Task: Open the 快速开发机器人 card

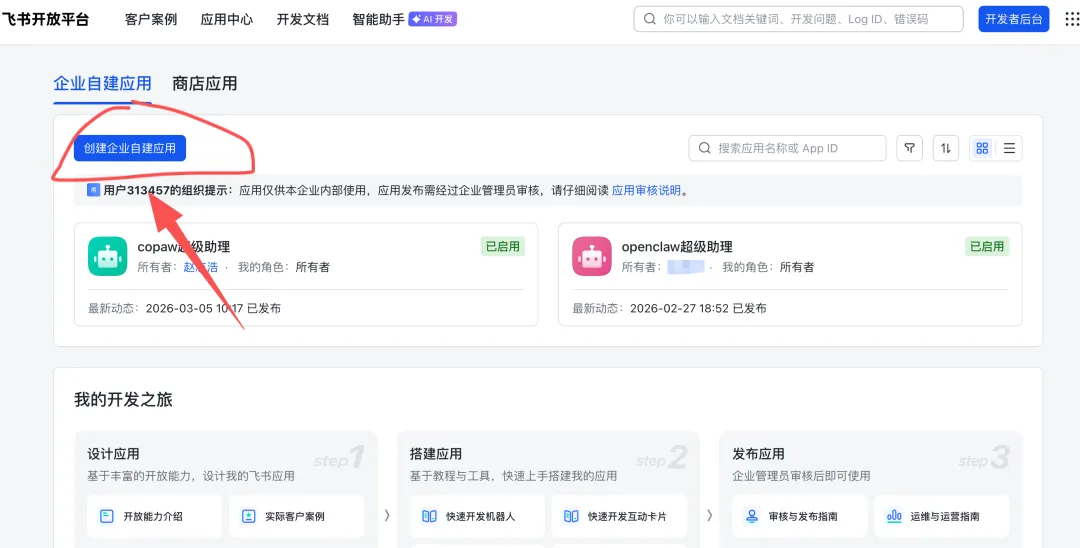Action: [x=477, y=516]
